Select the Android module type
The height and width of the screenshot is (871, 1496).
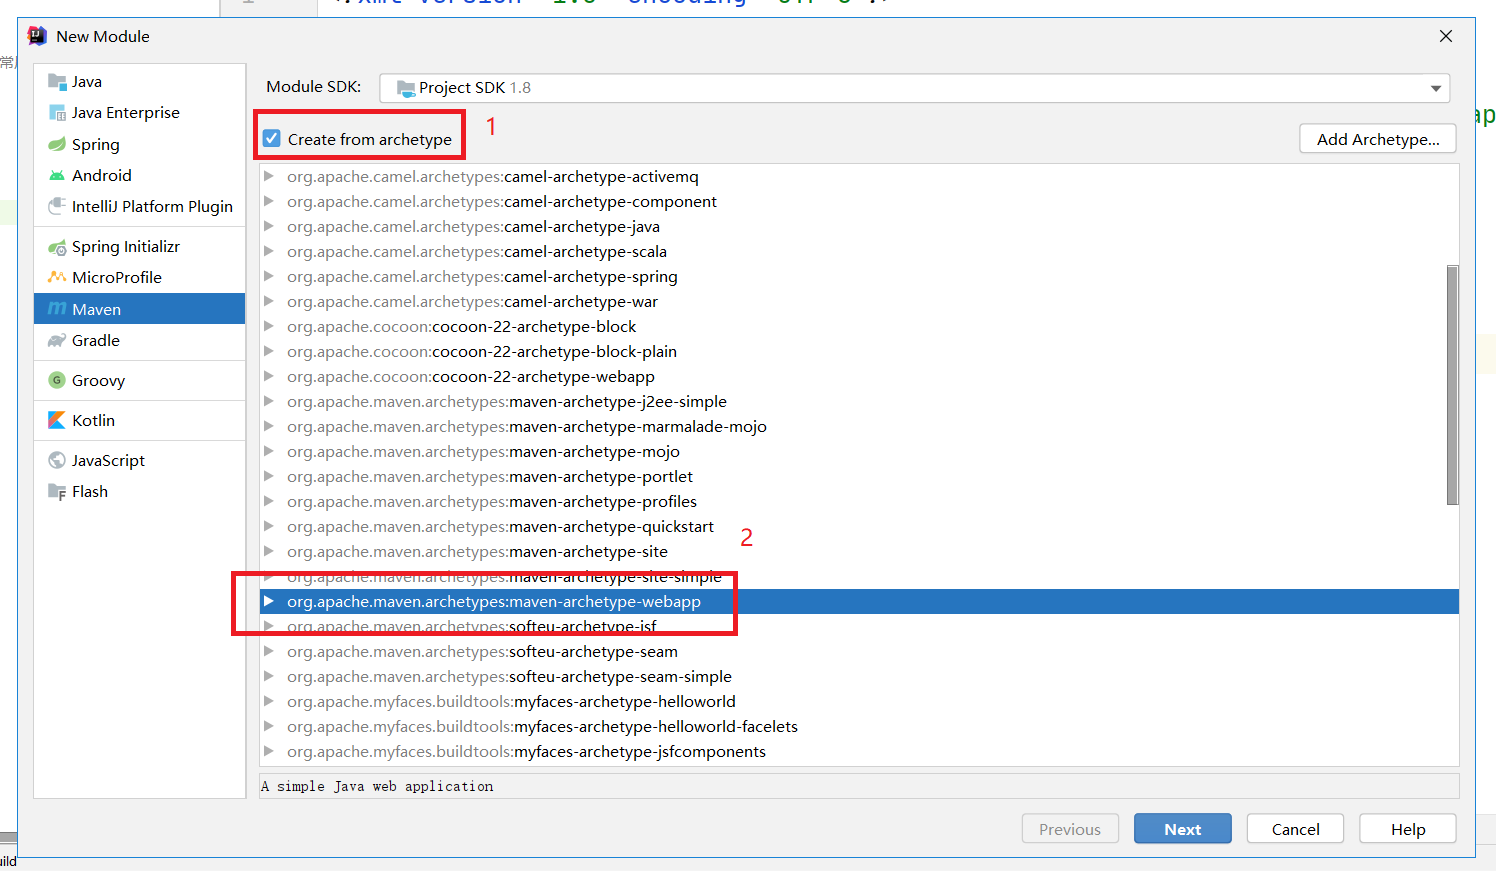pyautogui.click(x=140, y=175)
